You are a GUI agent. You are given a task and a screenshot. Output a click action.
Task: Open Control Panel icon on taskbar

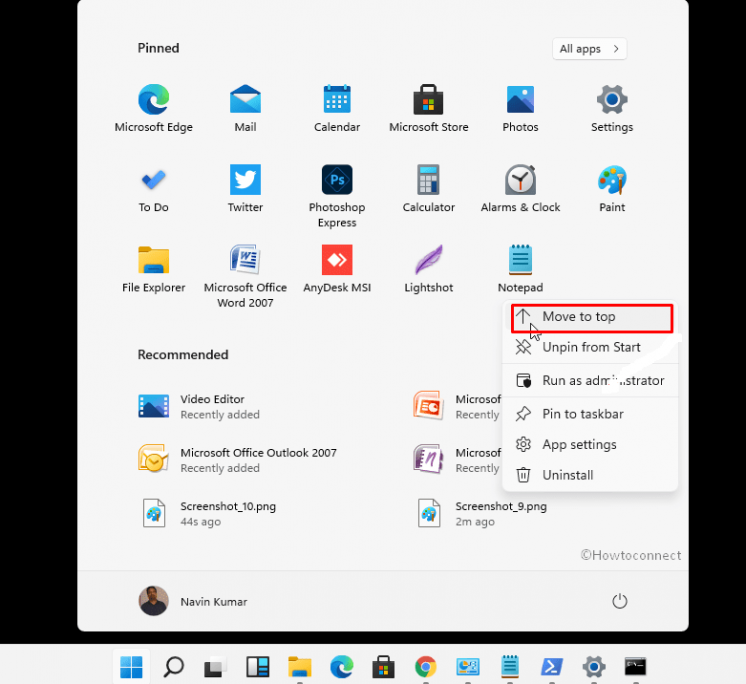(468, 666)
